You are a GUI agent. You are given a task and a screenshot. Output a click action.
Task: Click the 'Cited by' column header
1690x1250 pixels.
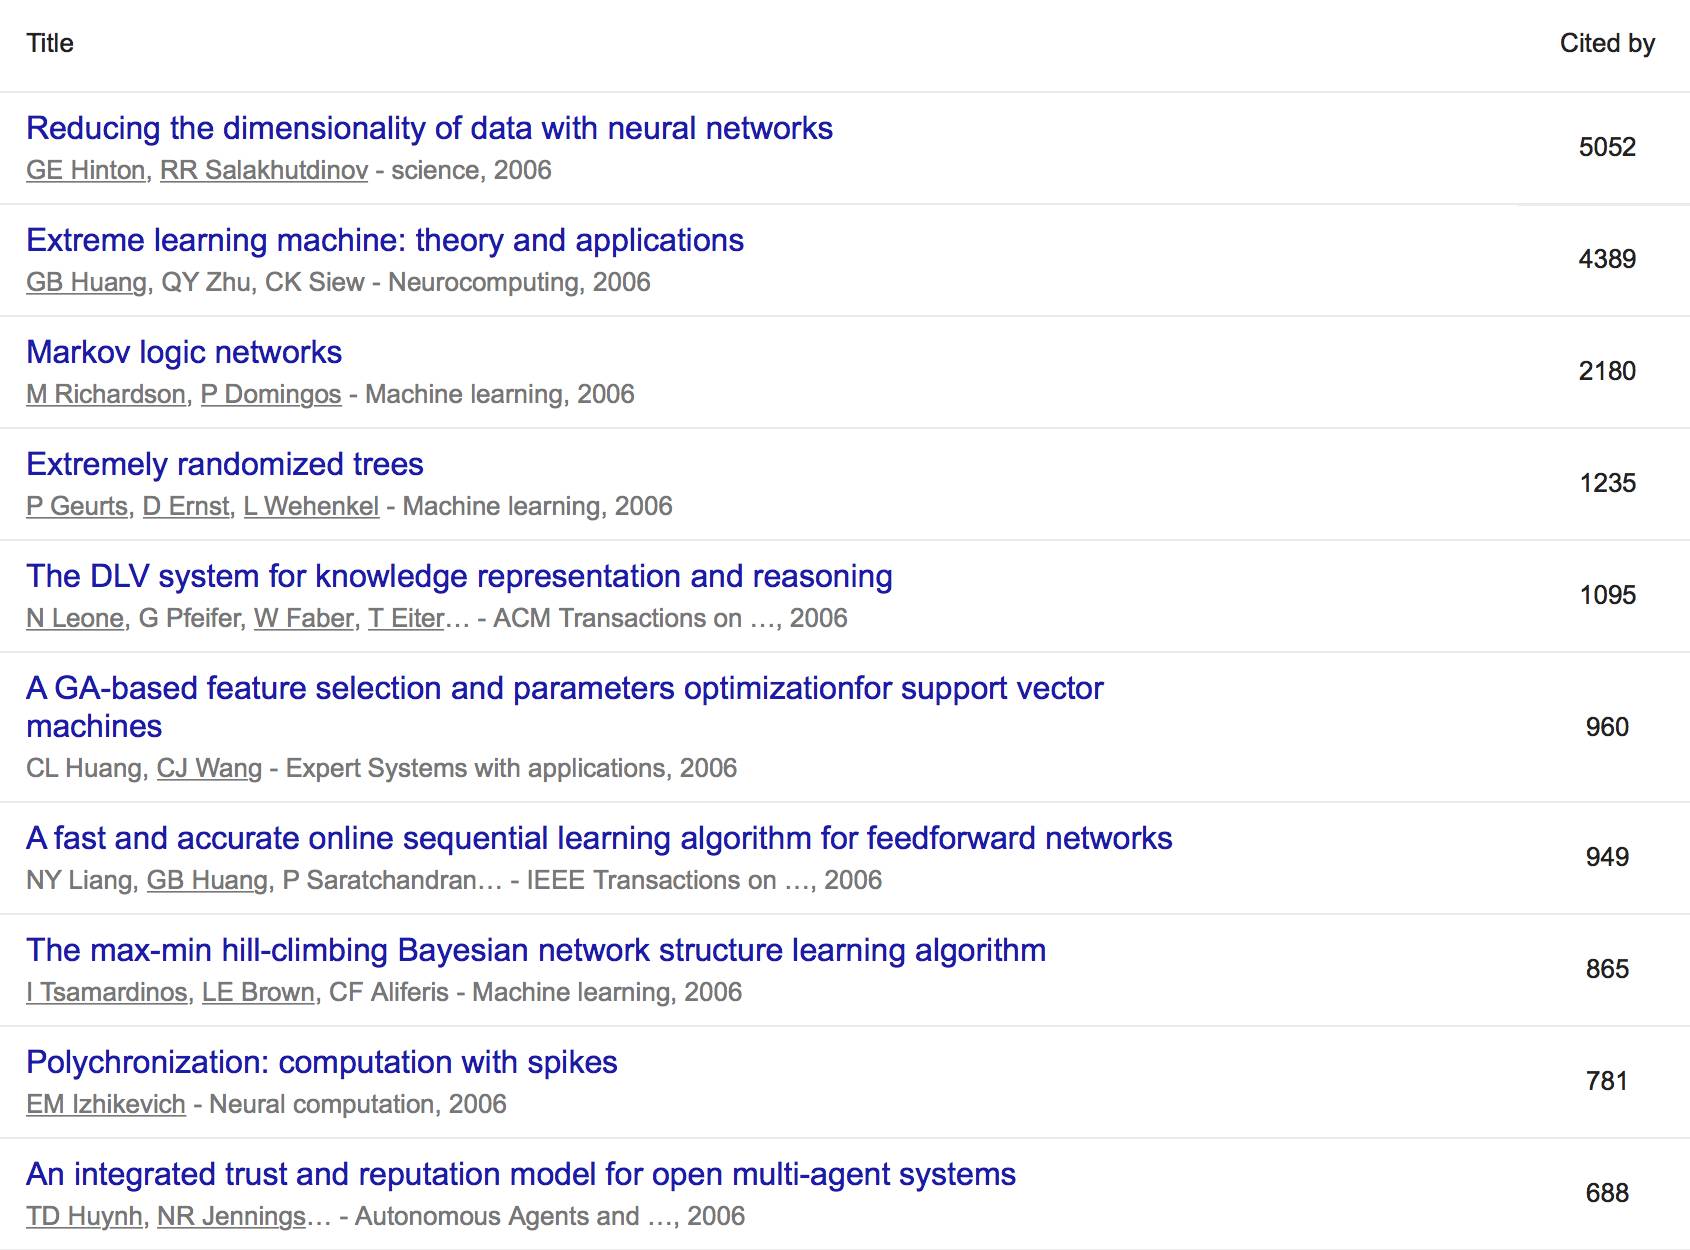point(1607,44)
